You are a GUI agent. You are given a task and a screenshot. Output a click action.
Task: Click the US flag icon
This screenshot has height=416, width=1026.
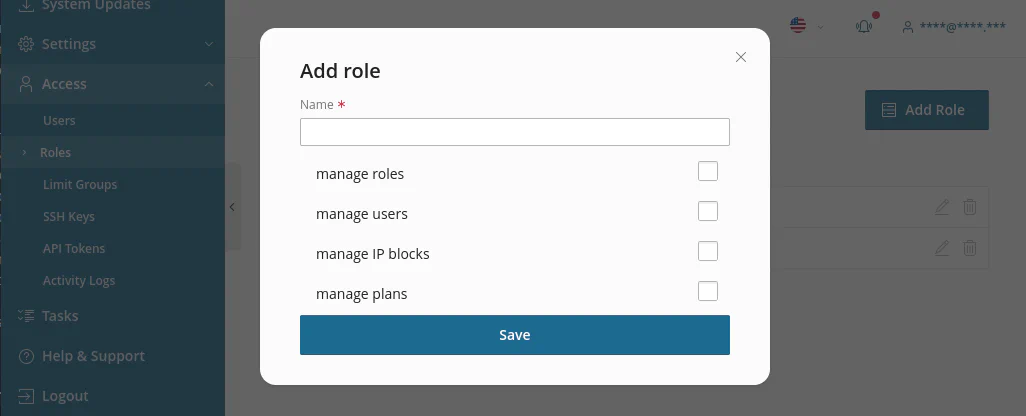[798, 26]
